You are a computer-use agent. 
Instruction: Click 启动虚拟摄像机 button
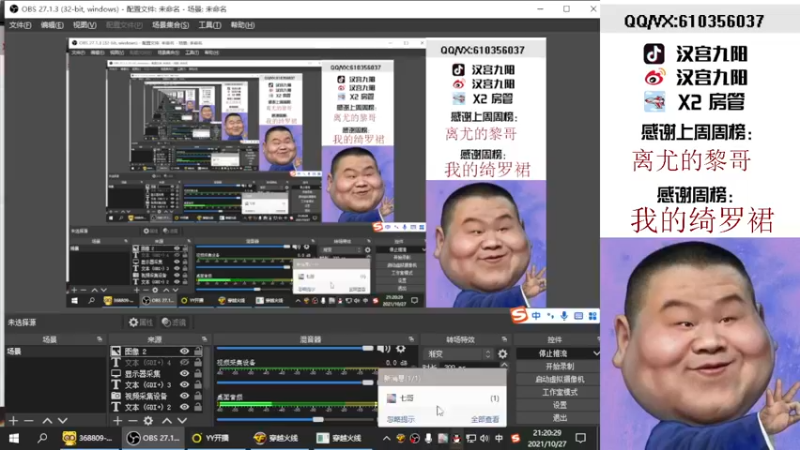click(560, 379)
